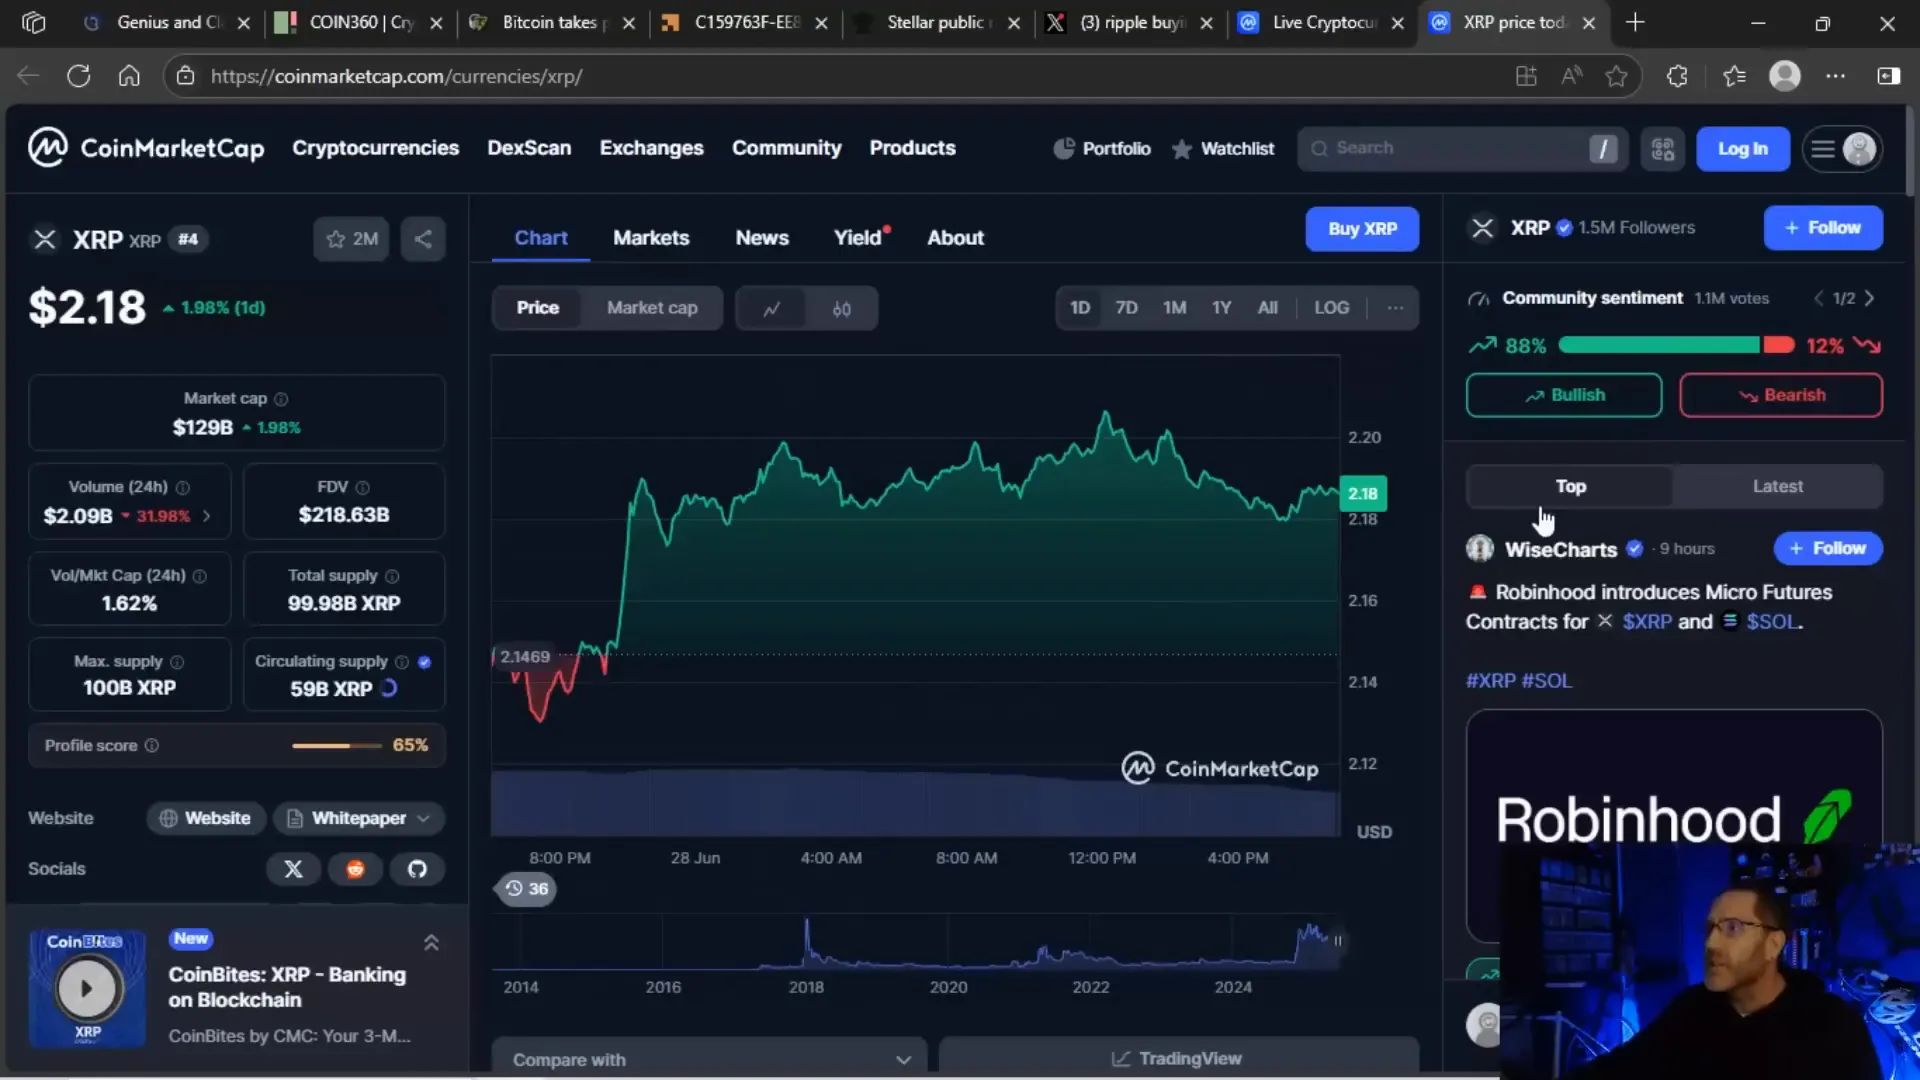Click the browser address bar URL
1920x1080 pixels.
[396, 76]
